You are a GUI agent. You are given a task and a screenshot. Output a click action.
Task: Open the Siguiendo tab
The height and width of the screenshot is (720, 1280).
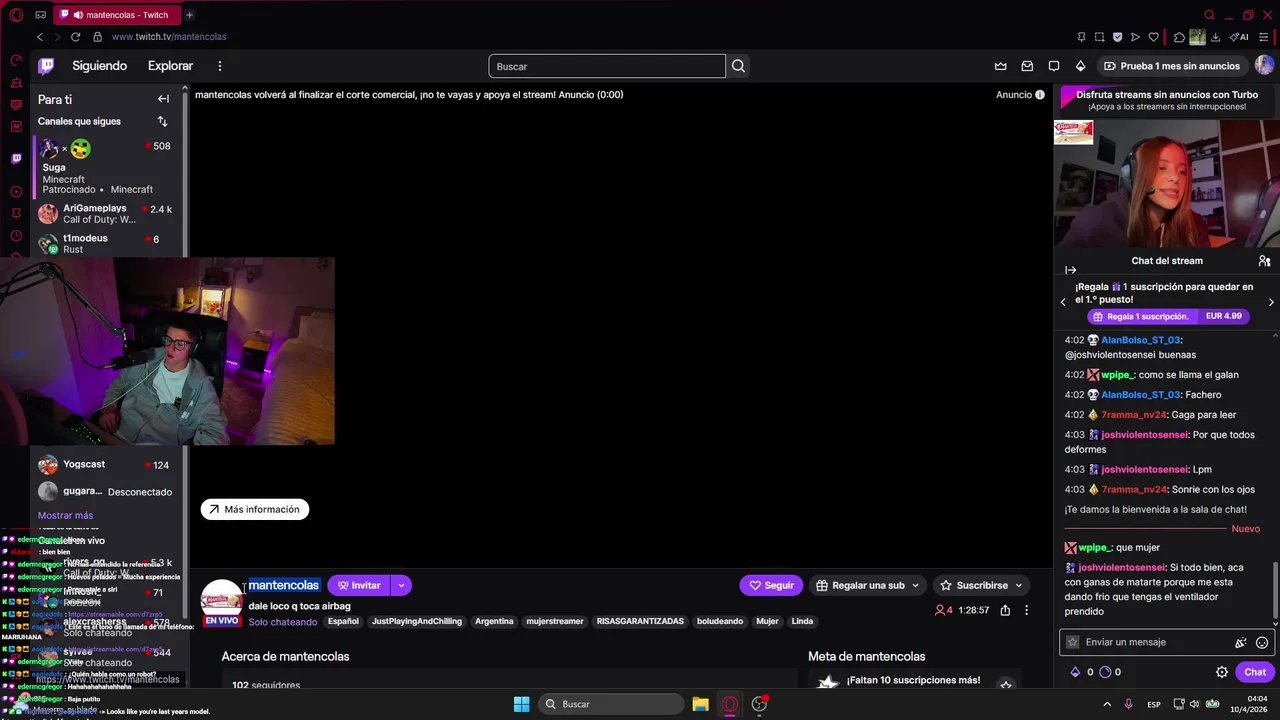[x=99, y=66]
